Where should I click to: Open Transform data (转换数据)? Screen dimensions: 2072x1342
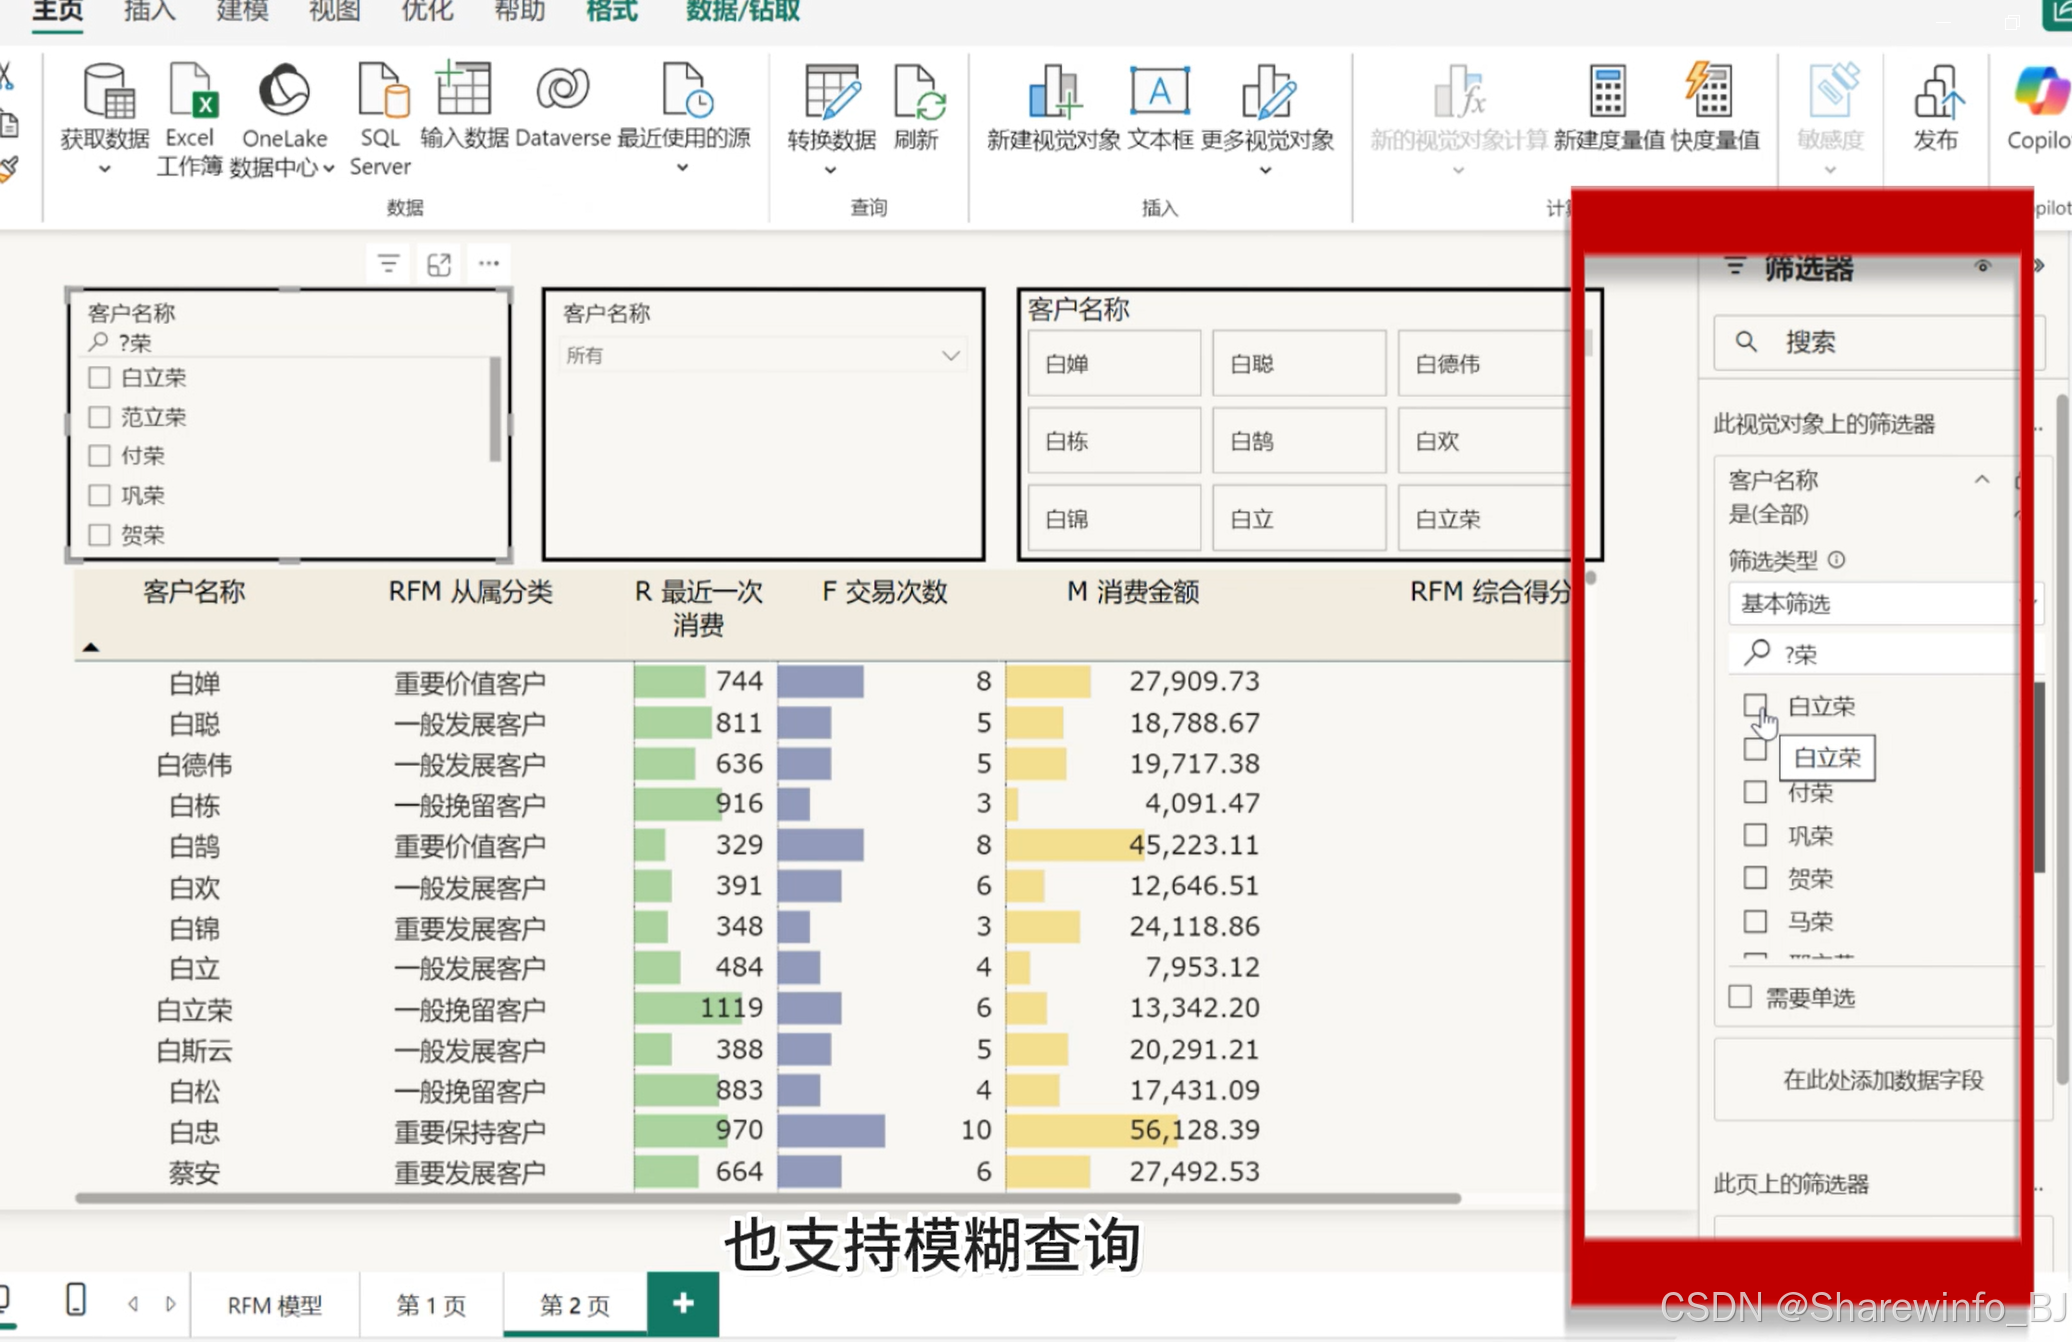(x=831, y=92)
